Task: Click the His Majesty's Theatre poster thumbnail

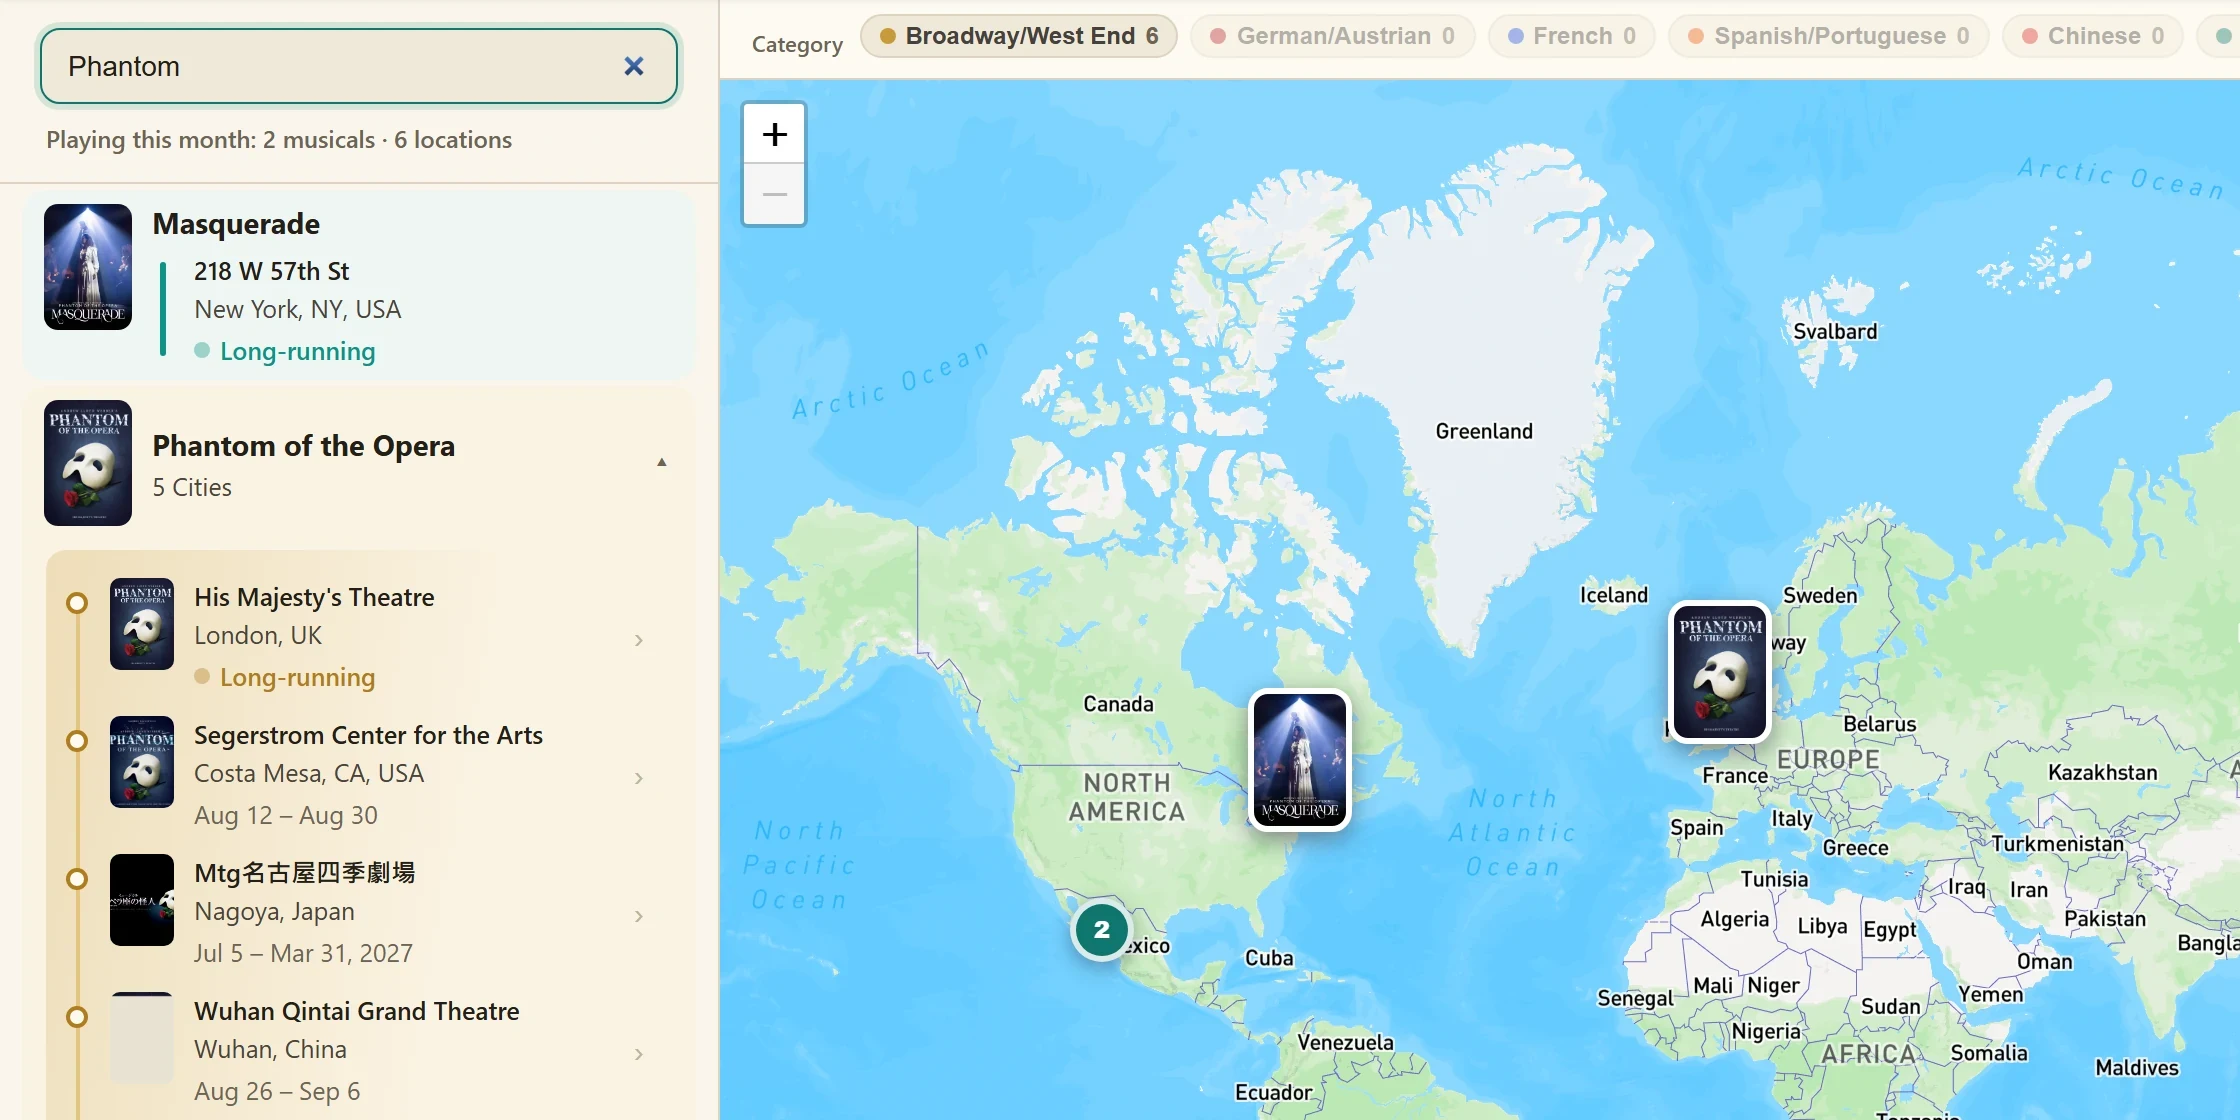Action: [142, 624]
